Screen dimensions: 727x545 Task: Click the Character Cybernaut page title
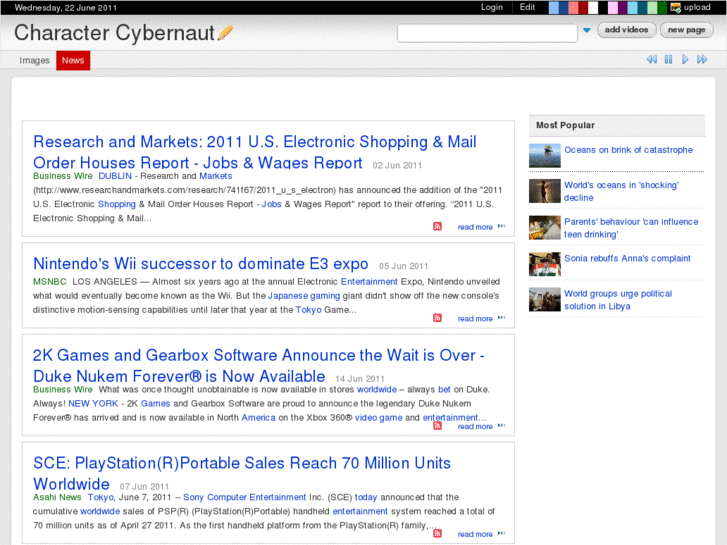click(x=115, y=33)
